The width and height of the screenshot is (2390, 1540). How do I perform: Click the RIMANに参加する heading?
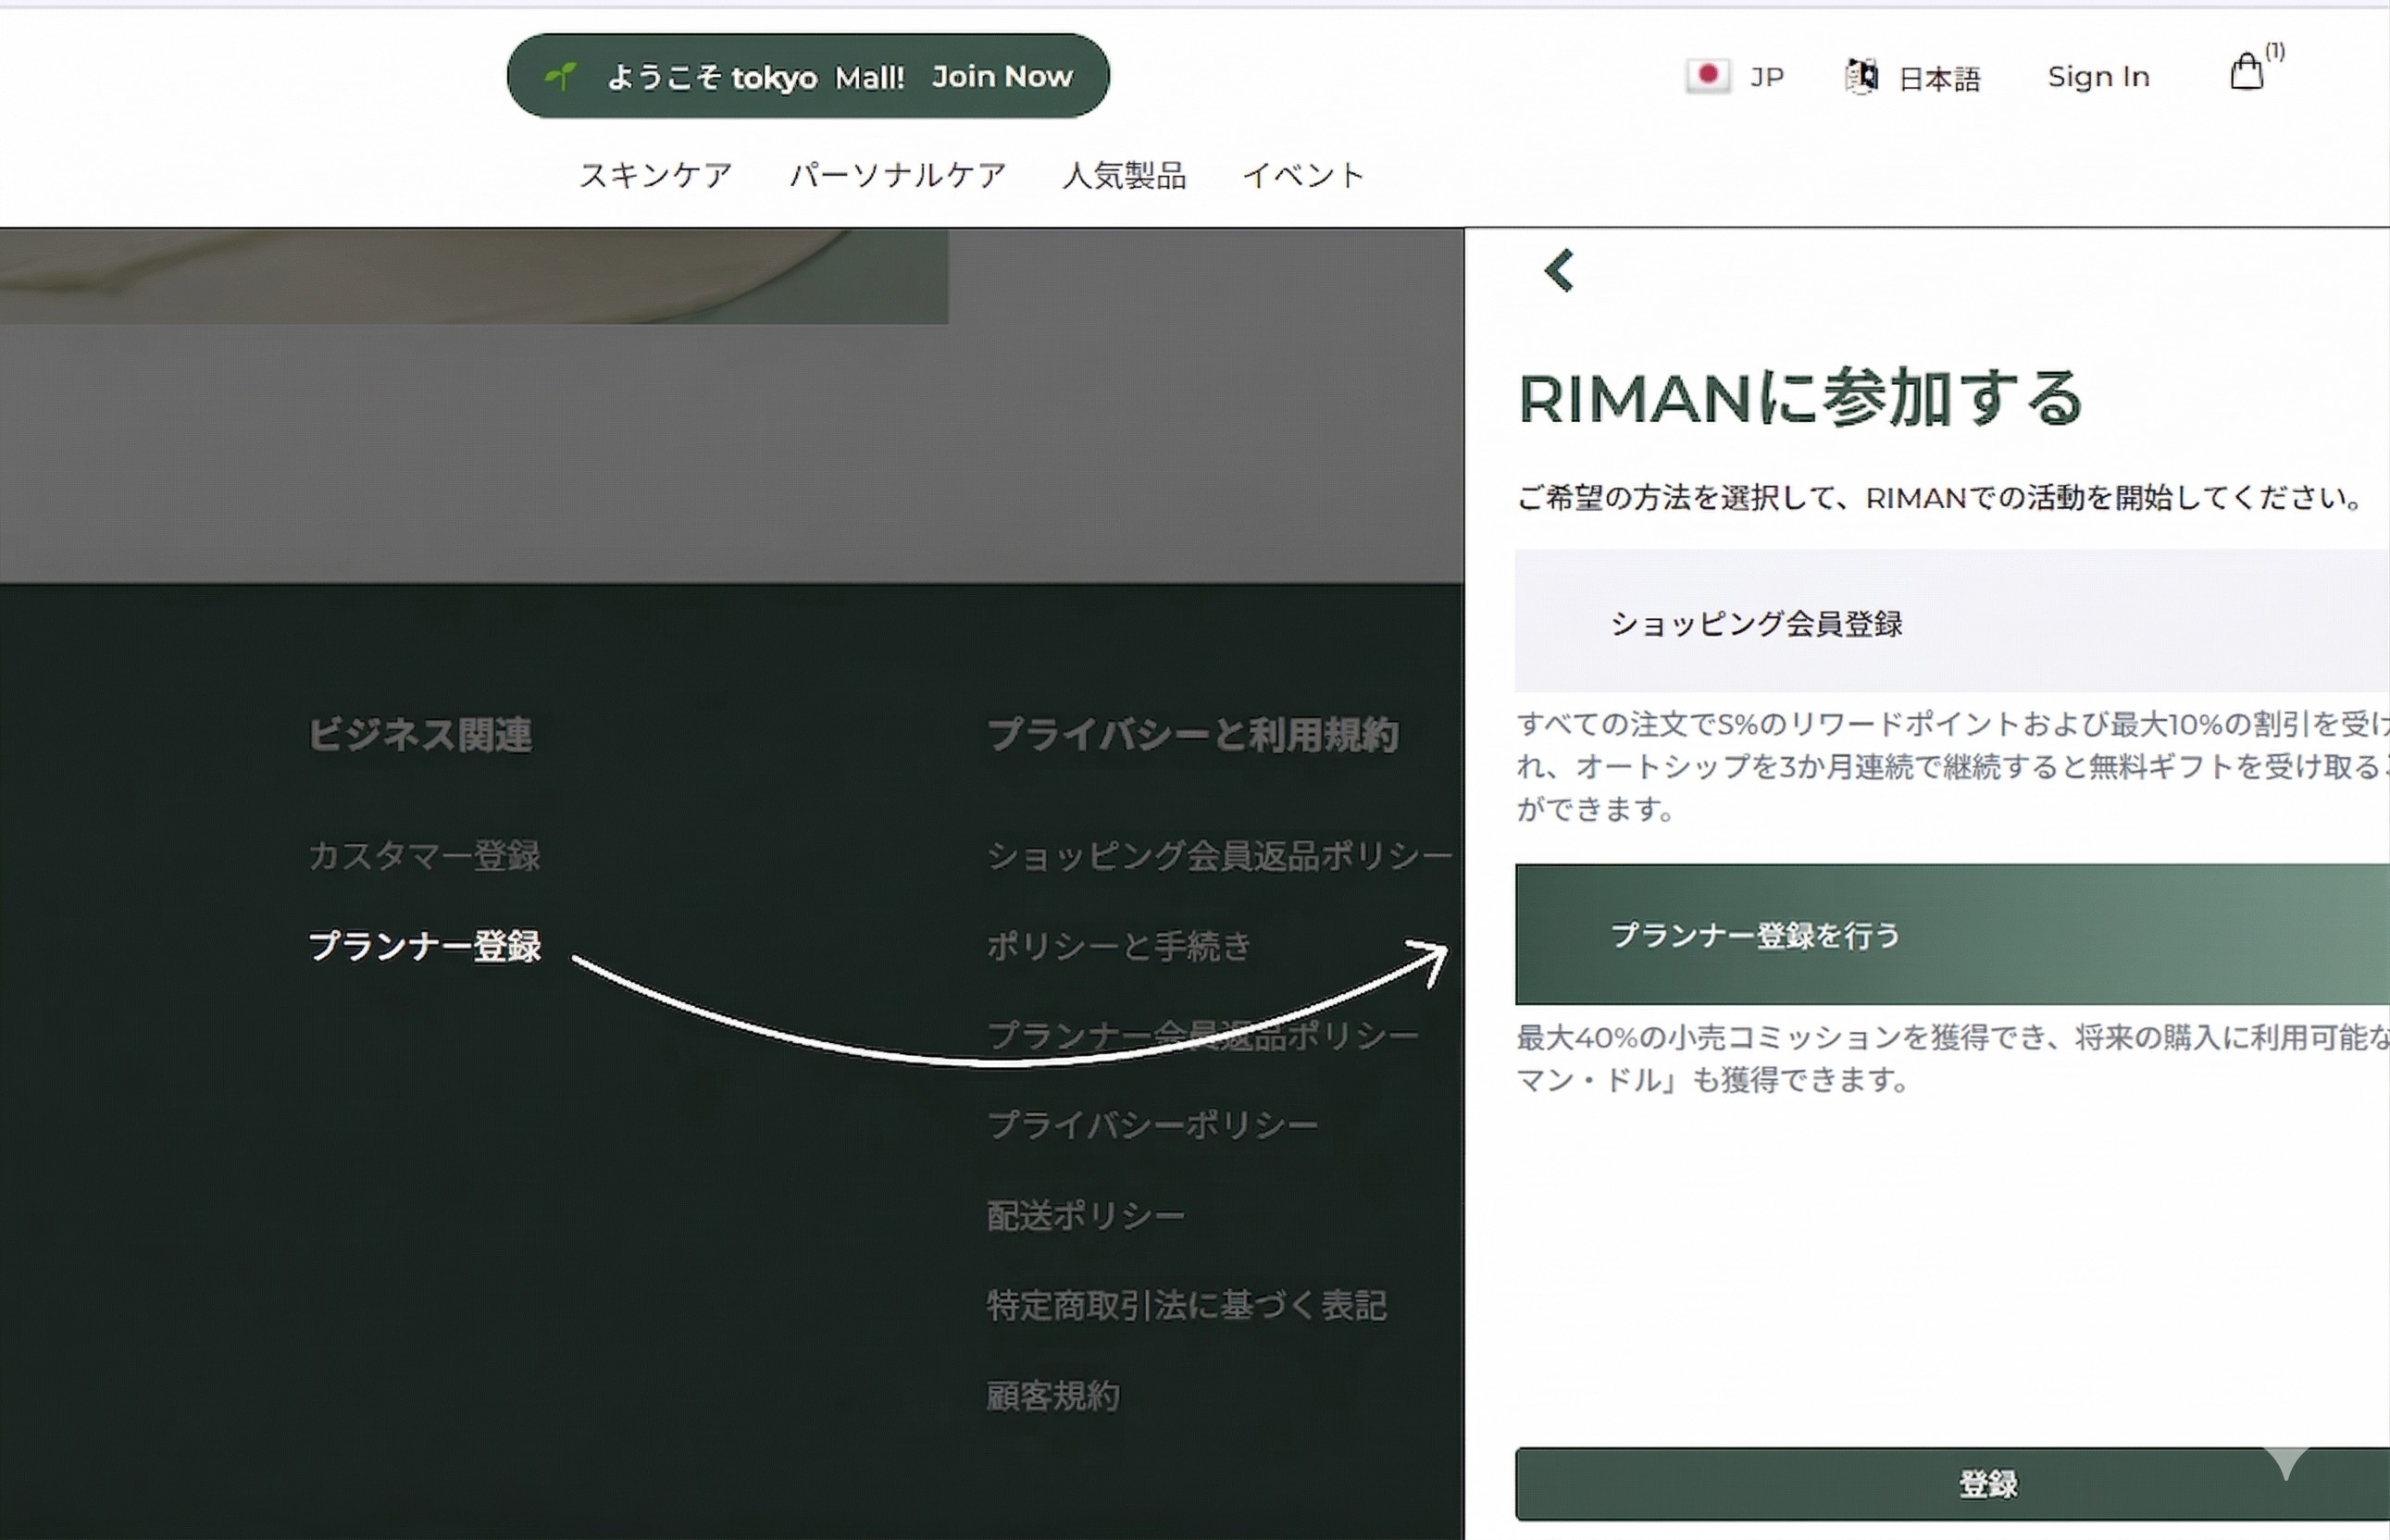coord(1800,398)
